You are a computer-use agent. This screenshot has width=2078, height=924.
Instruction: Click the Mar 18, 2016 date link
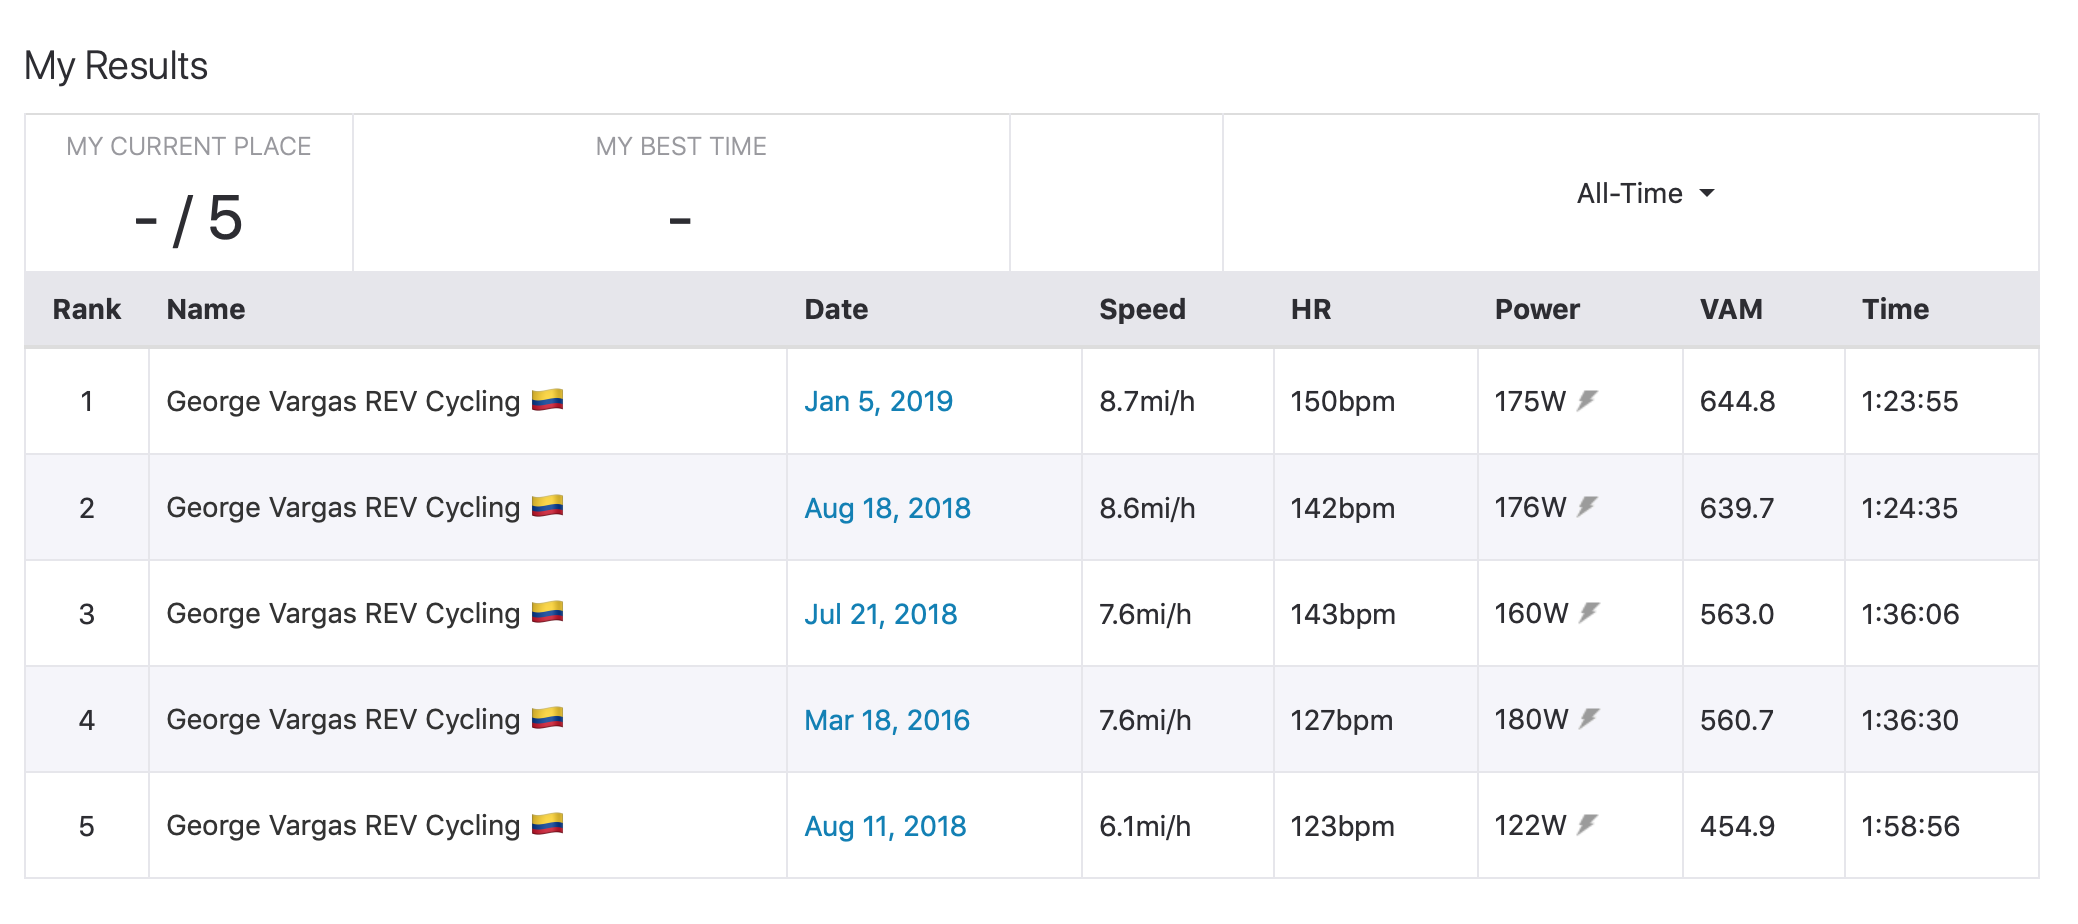pyautogui.click(x=886, y=719)
